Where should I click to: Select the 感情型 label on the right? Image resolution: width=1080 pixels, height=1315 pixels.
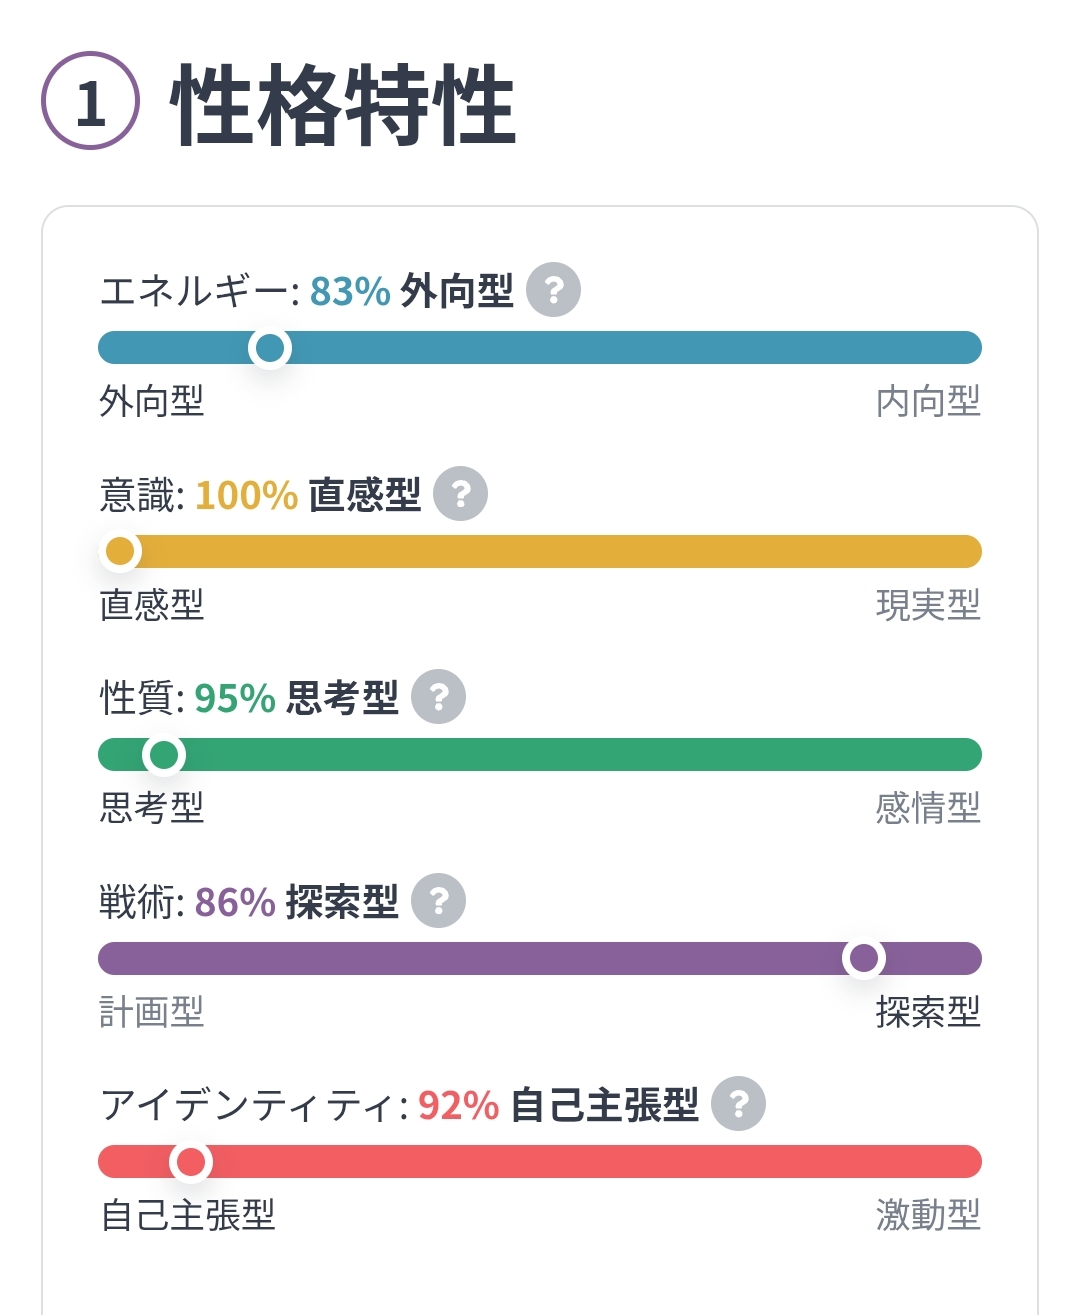click(929, 810)
